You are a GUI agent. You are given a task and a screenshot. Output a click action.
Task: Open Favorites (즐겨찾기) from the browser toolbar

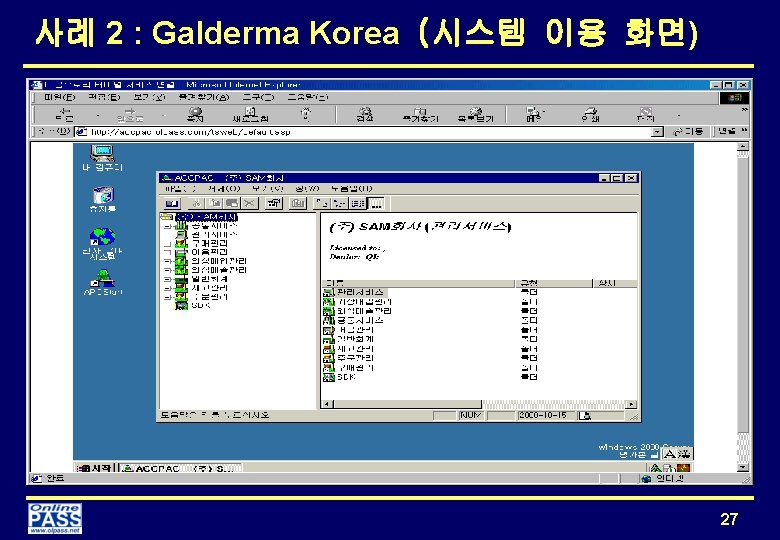(421, 115)
